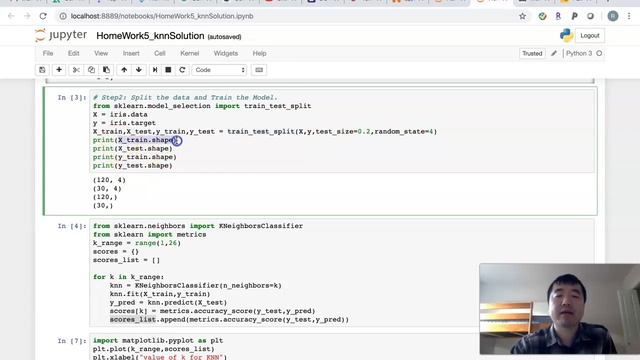
Task: Open the Cell menu
Action: 160,53
